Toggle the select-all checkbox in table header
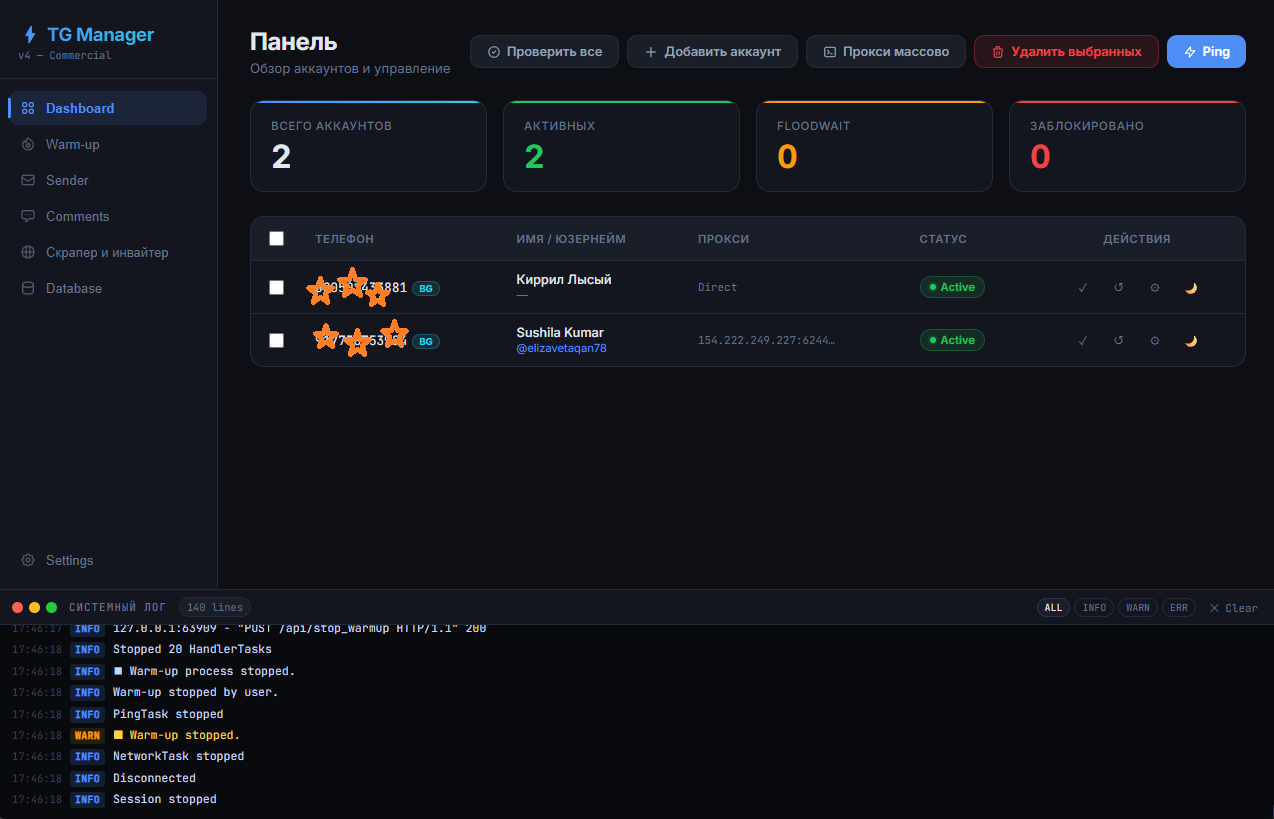1274x819 pixels. 277,239
